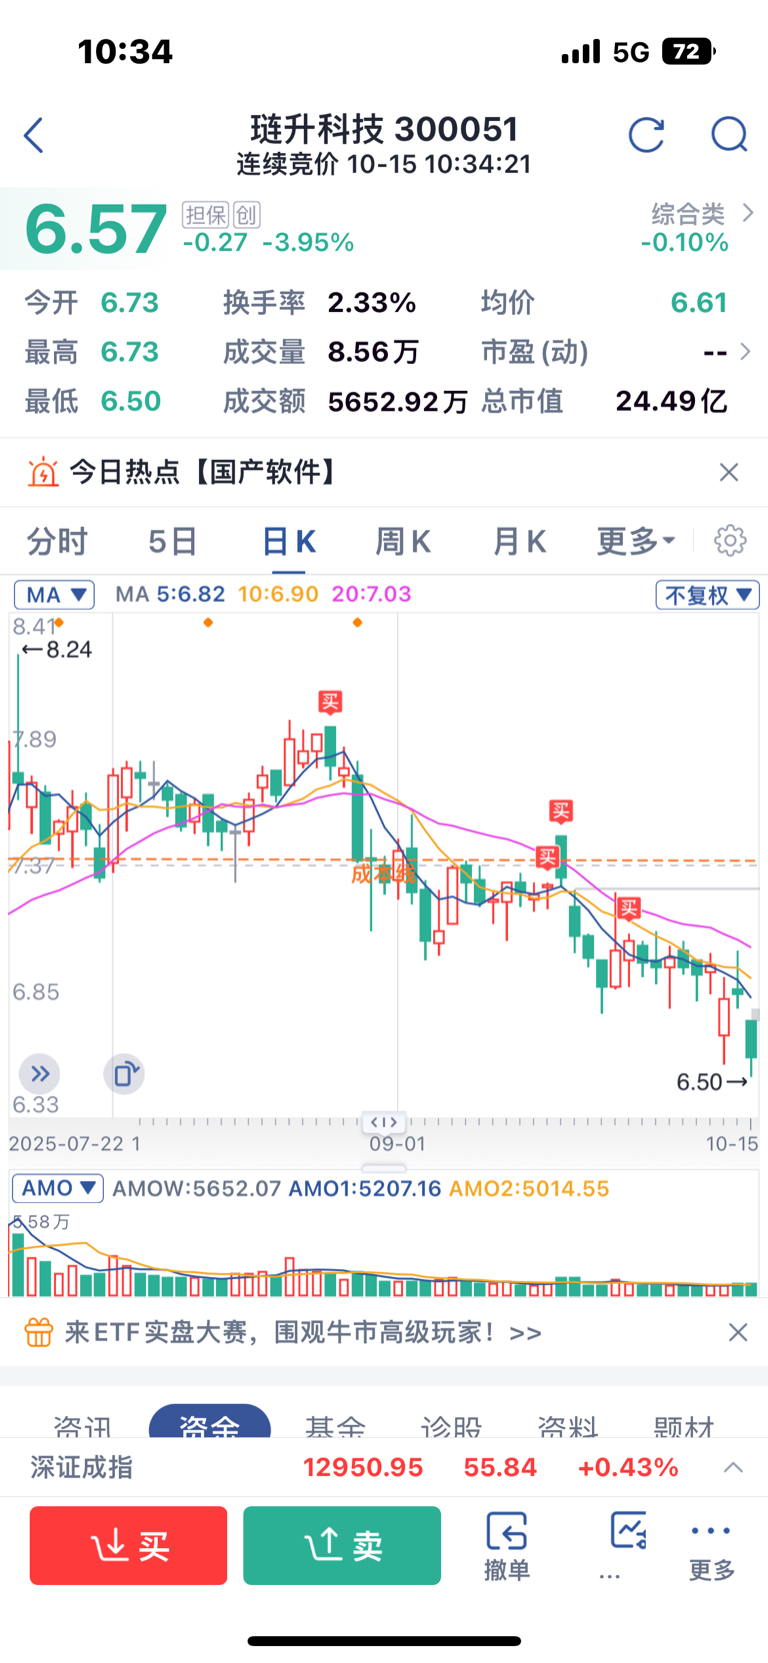Expand the 更多 chart period menu
768x1663 pixels.
click(x=636, y=541)
